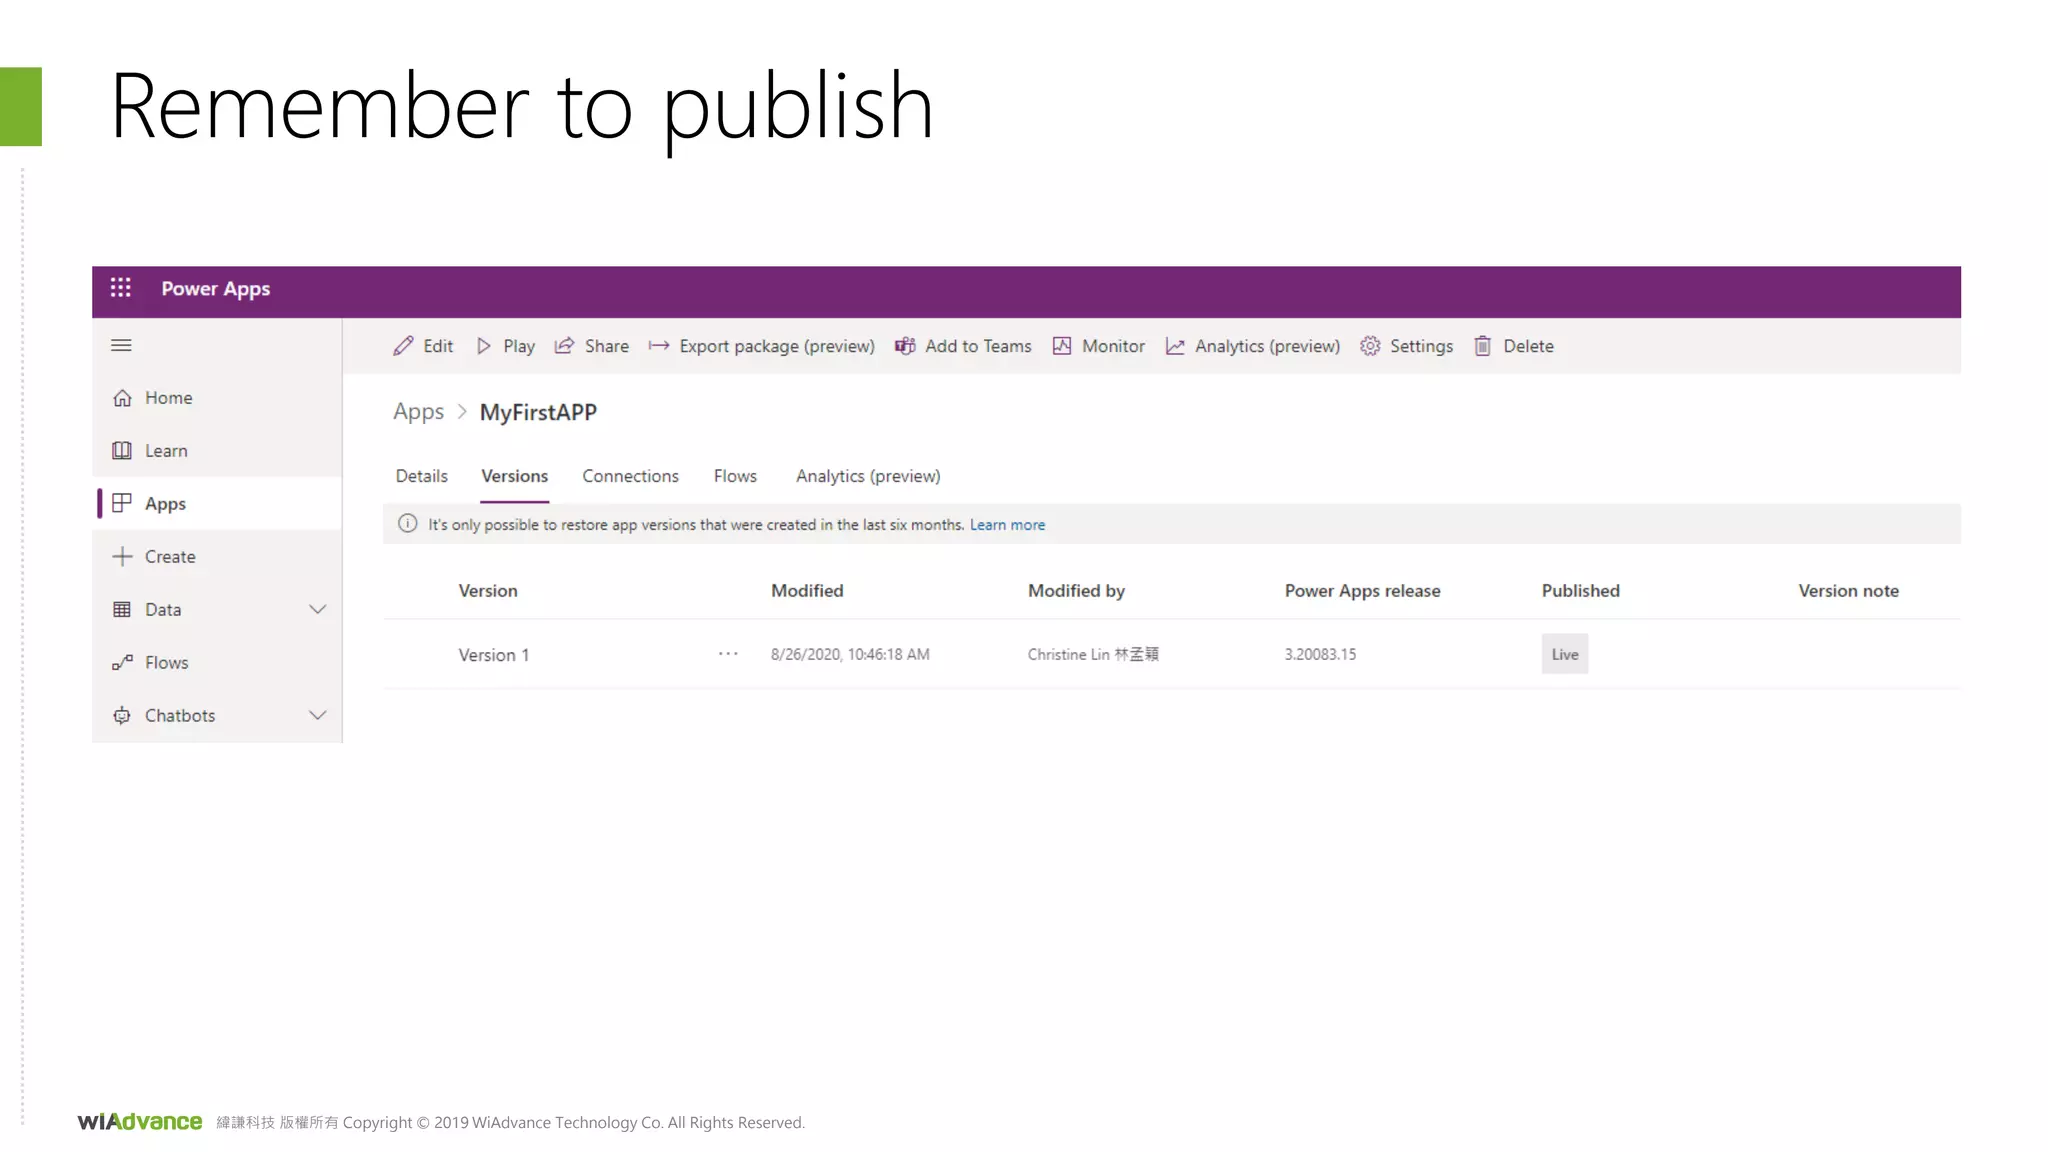Collapse the hamburger navigation menu

coord(121,346)
